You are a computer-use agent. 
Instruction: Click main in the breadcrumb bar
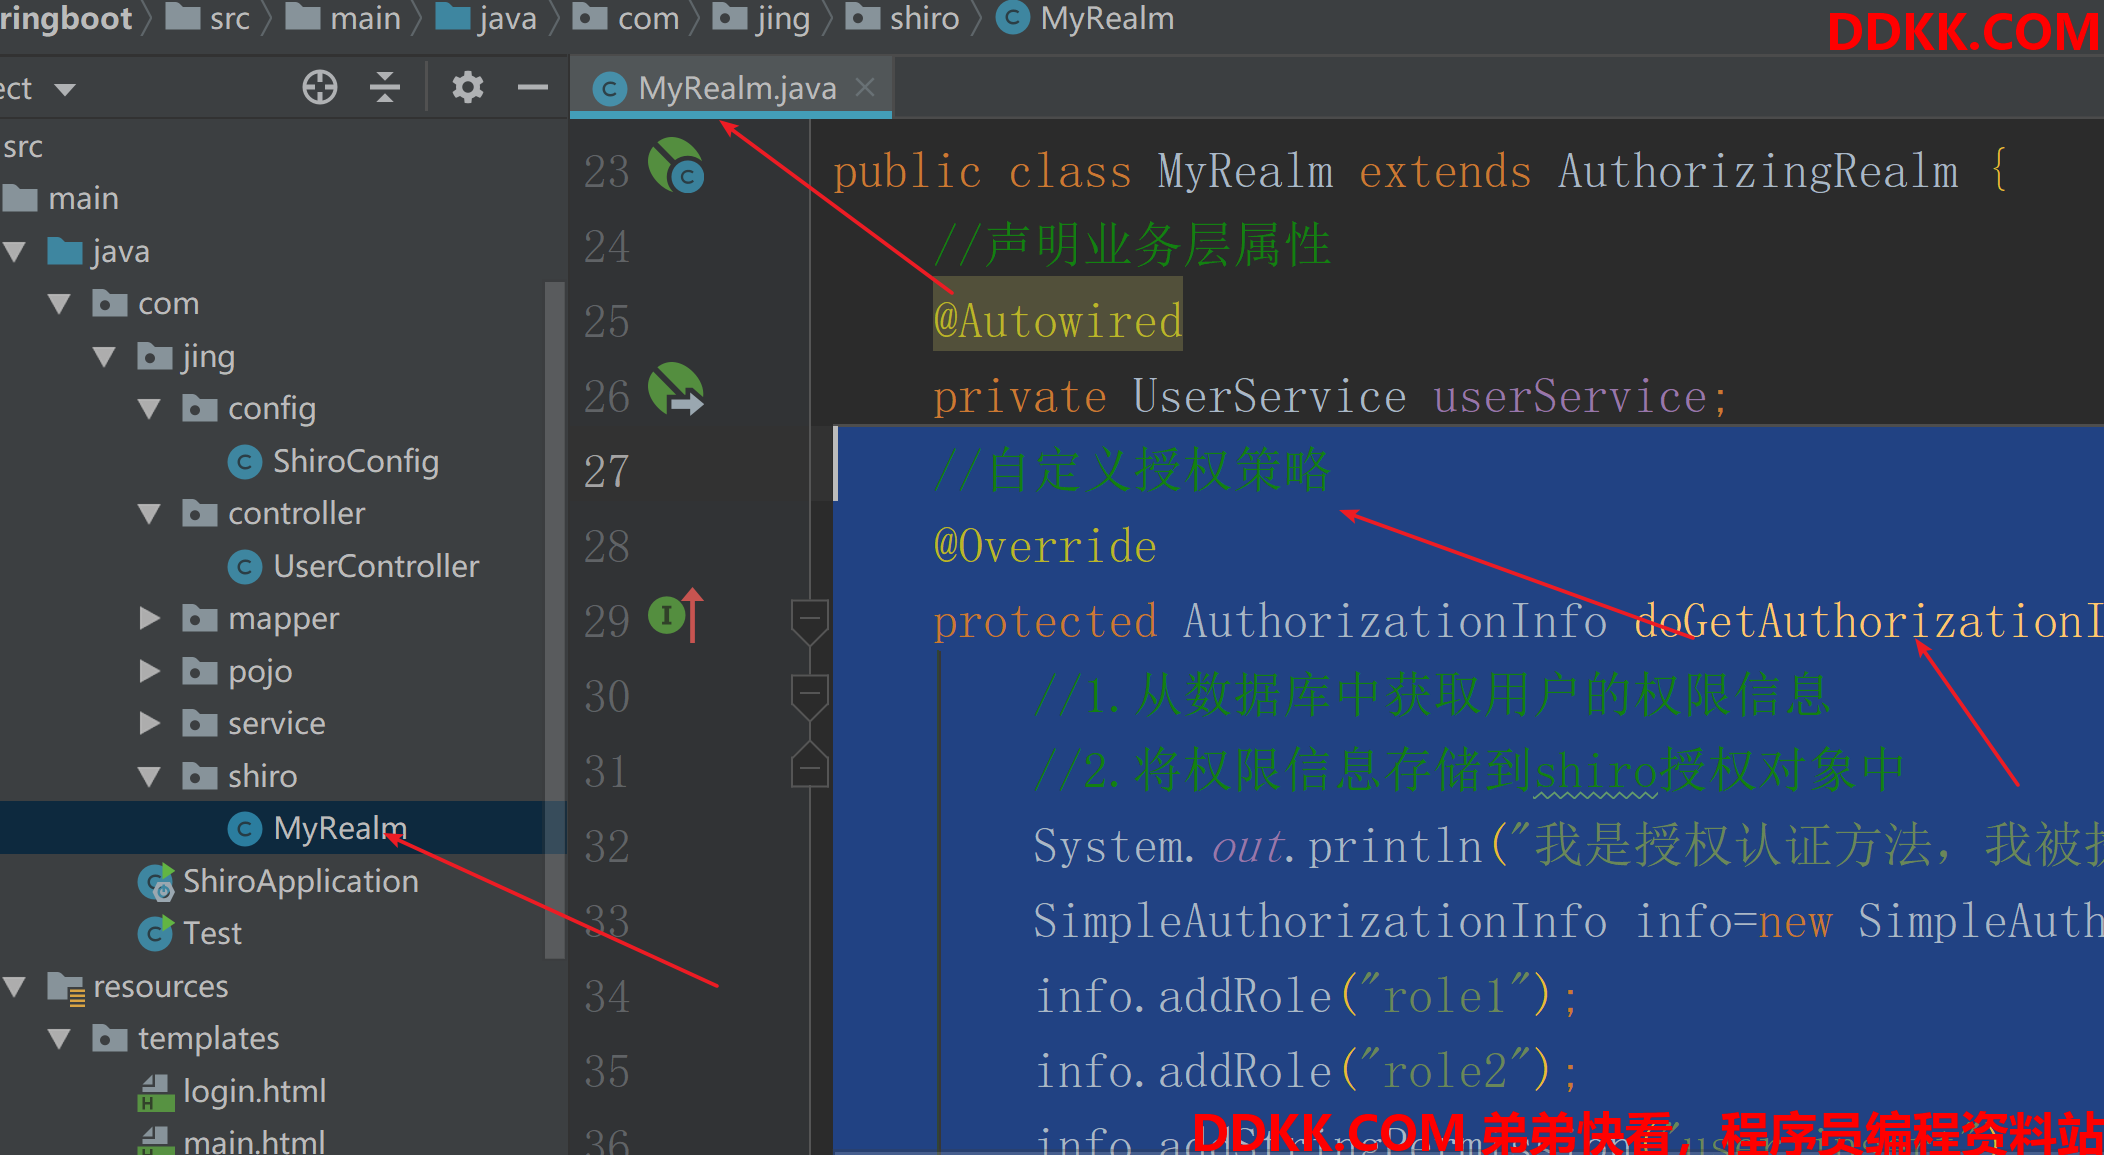[x=365, y=18]
